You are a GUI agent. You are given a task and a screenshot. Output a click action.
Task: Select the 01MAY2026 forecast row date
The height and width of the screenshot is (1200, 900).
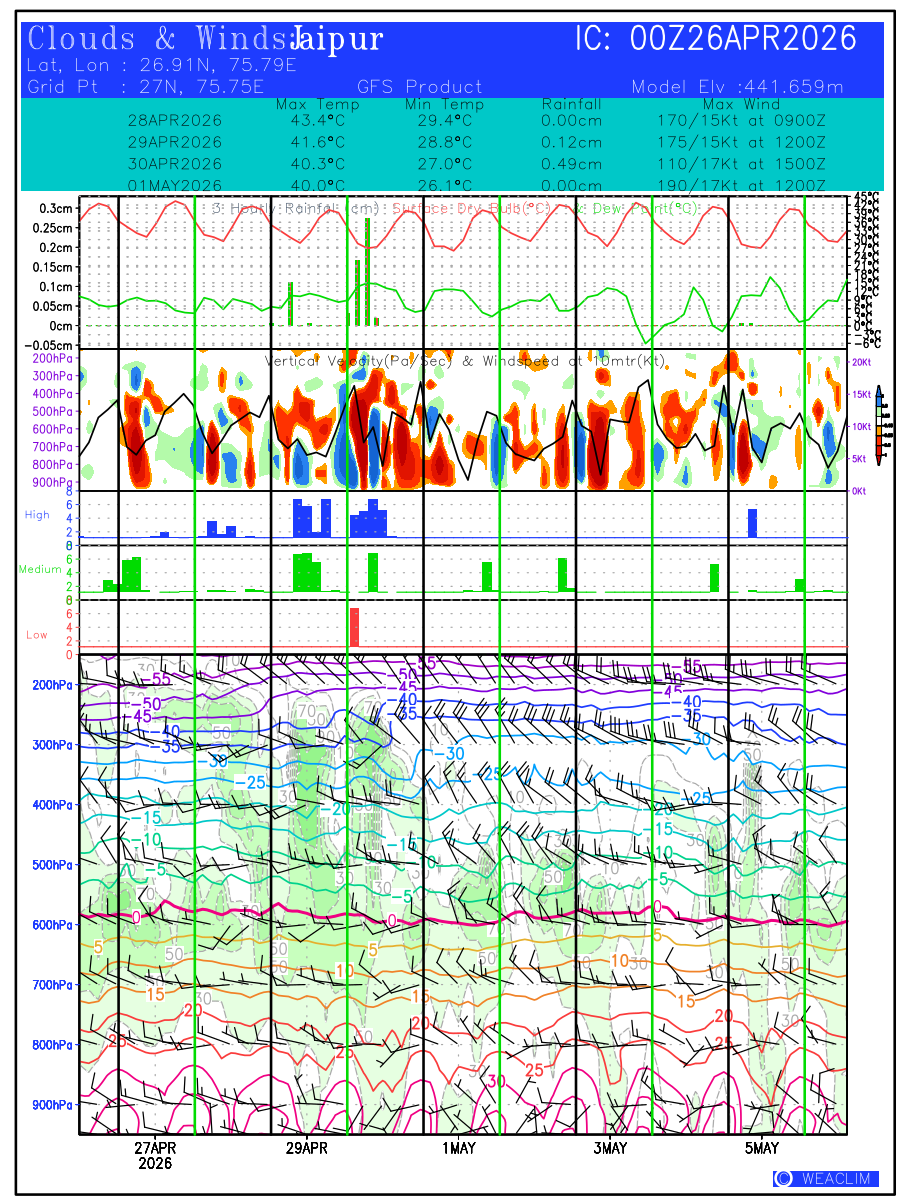pos(175,186)
